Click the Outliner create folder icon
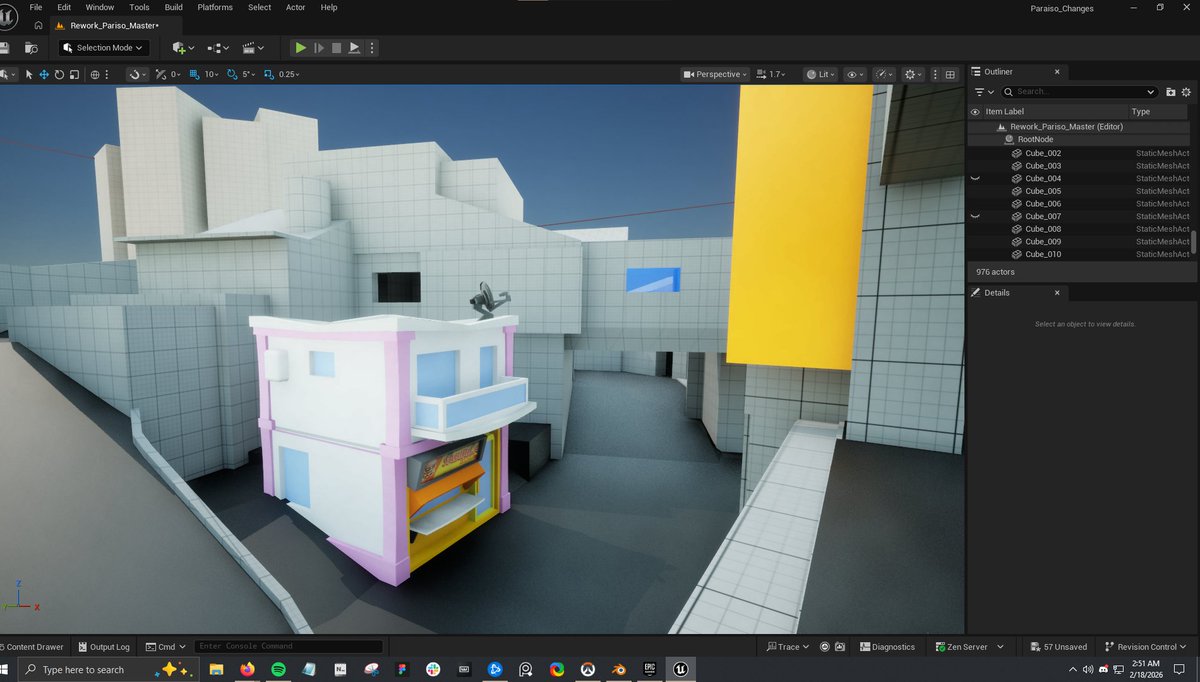The width and height of the screenshot is (1200, 682). click(x=1171, y=92)
